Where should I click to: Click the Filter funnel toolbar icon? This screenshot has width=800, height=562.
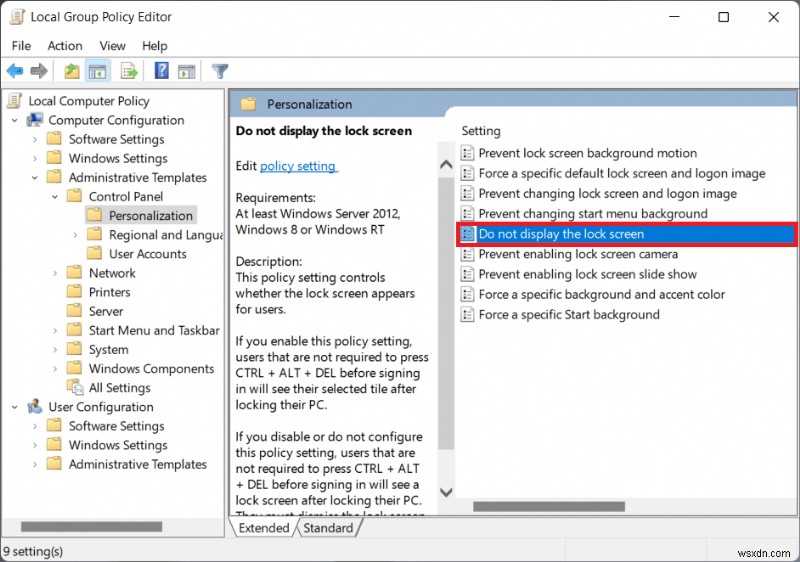[x=220, y=71]
